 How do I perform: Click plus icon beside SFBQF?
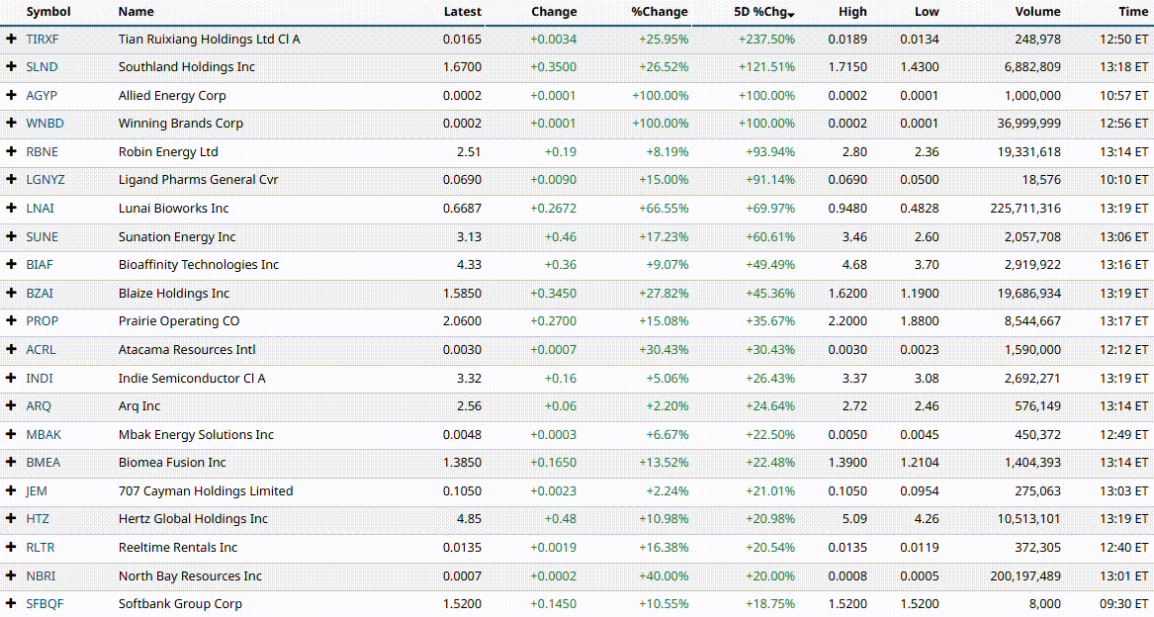(x=11, y=604)
